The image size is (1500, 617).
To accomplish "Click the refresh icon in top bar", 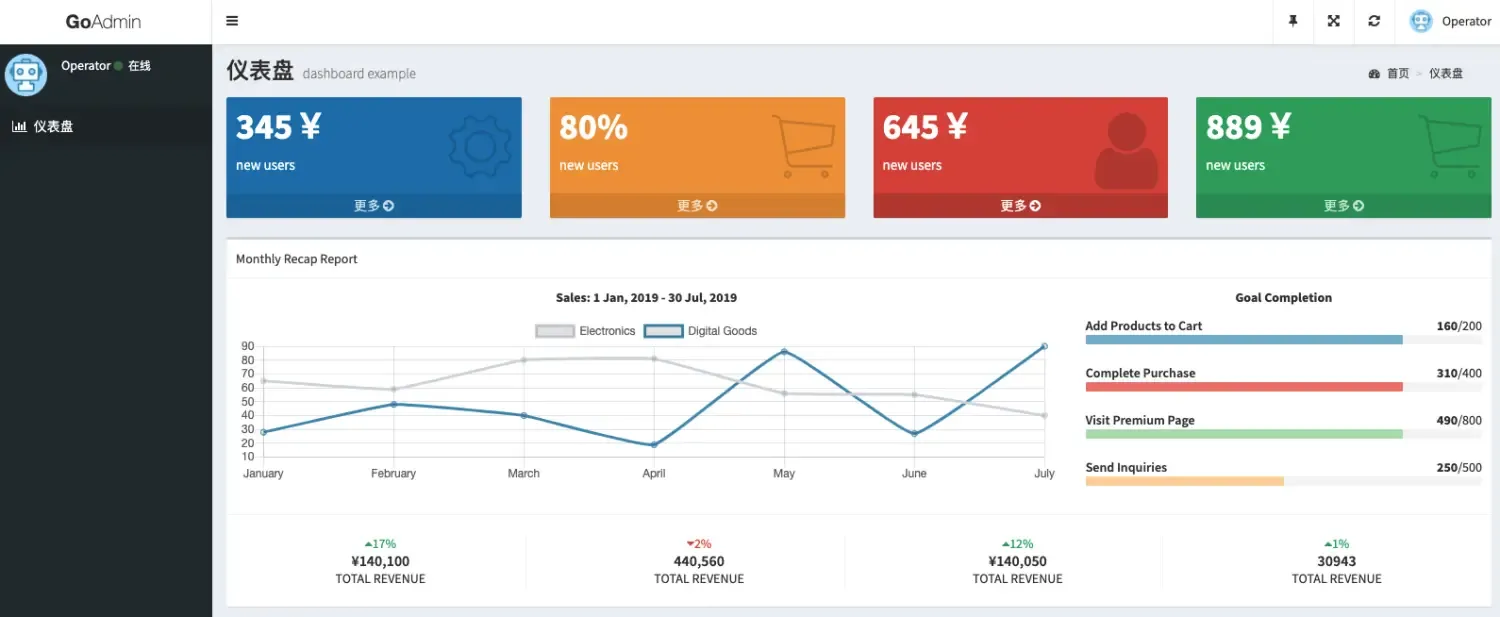I will 1374,21.
